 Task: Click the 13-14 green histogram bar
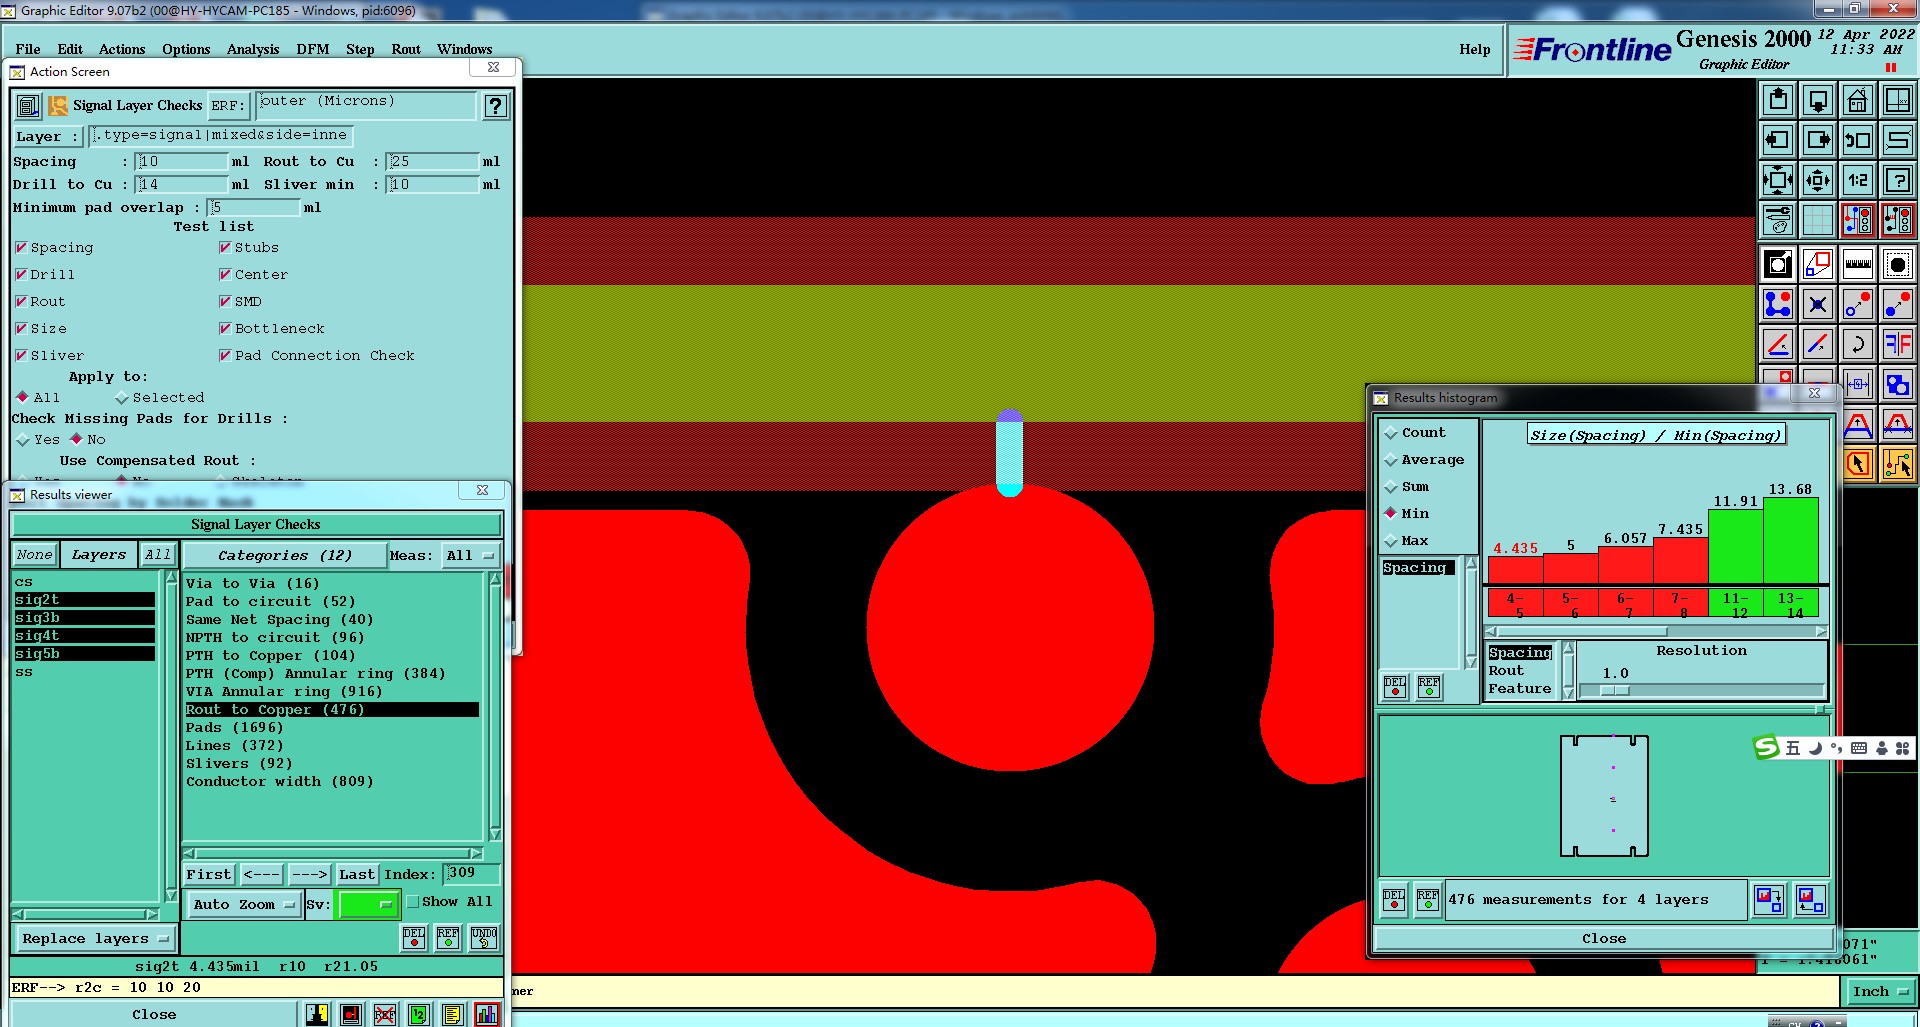[x=1790, y=540]
